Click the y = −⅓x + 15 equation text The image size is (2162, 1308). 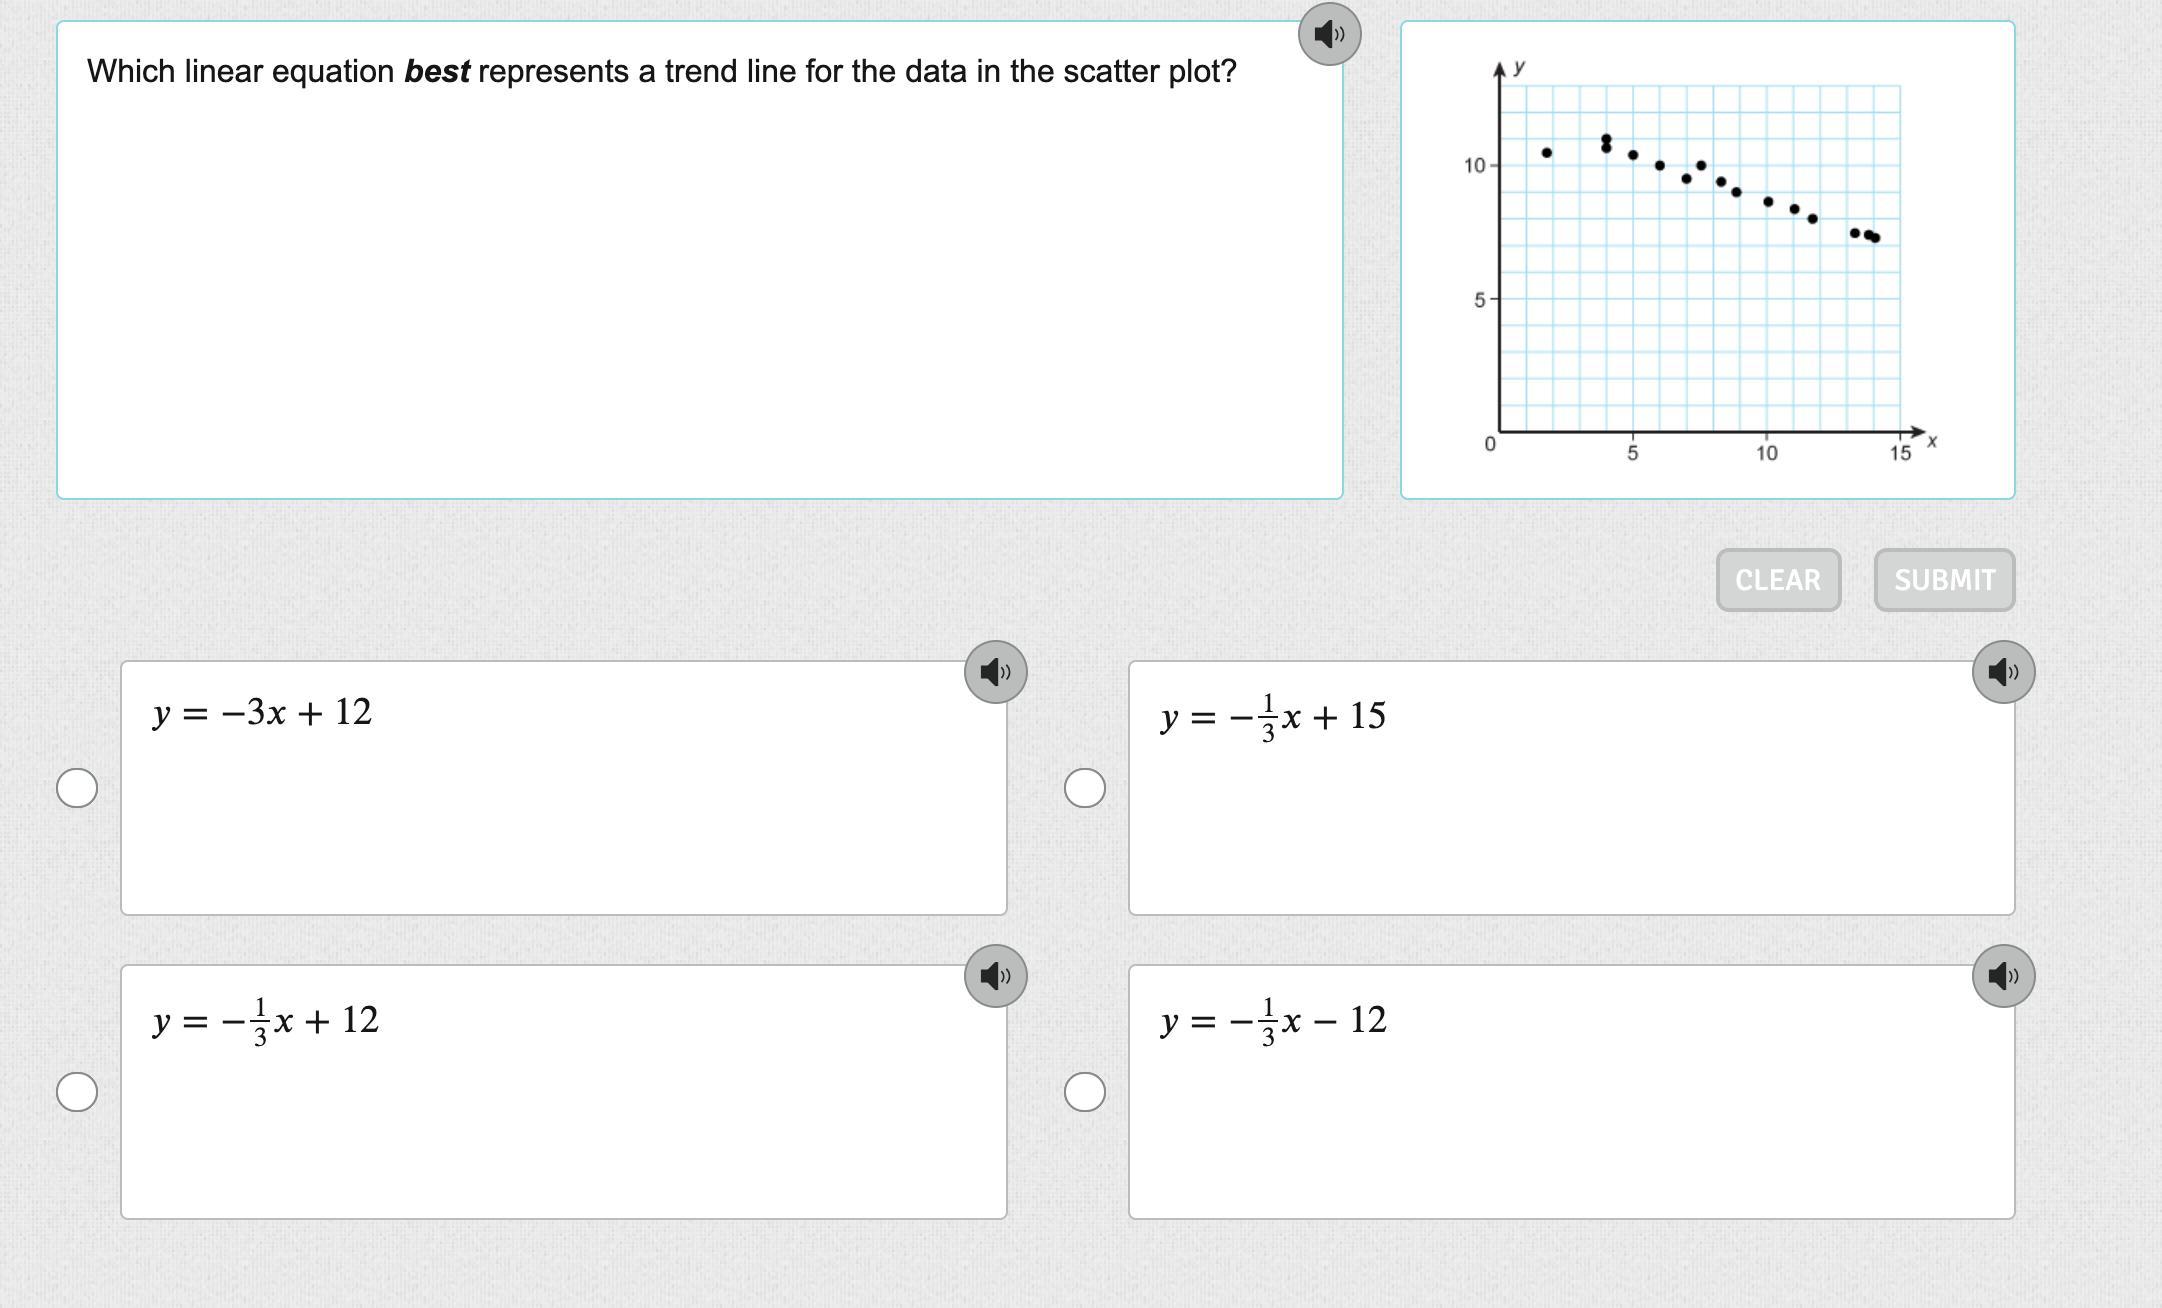coord(1273,717)
